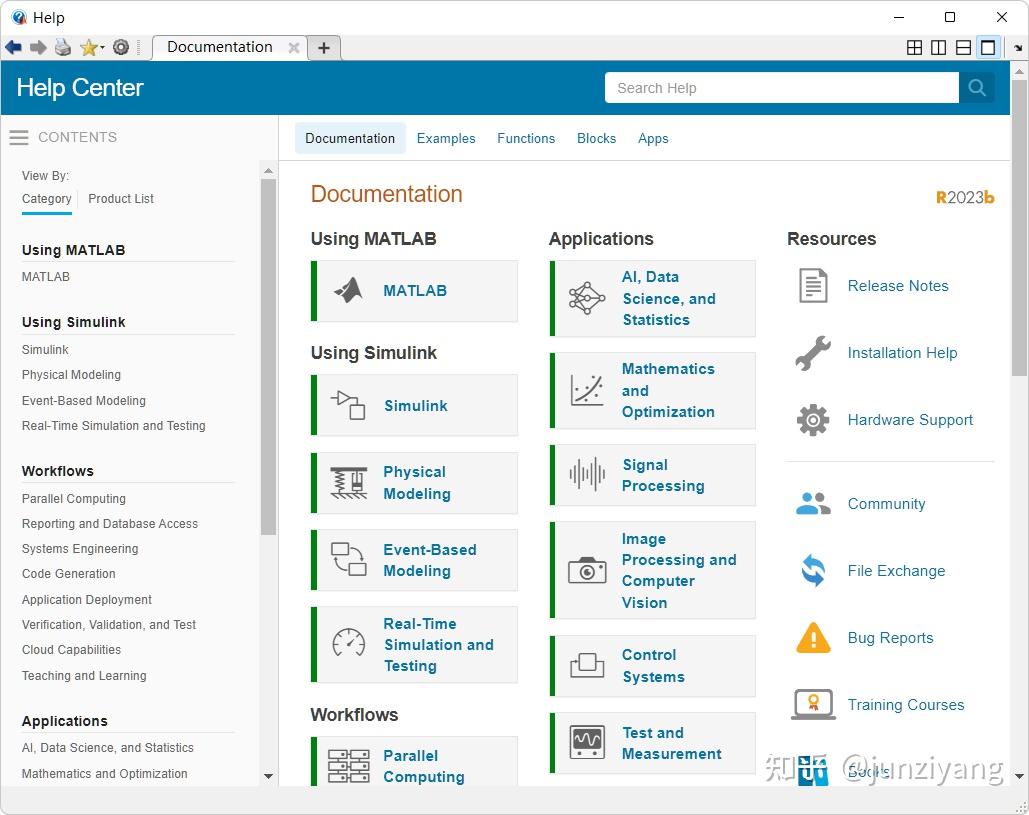Viewport: 1029px width, 815px height.
Task: Click the Training Courses laptop icon
Action: [x=813, y=705]
